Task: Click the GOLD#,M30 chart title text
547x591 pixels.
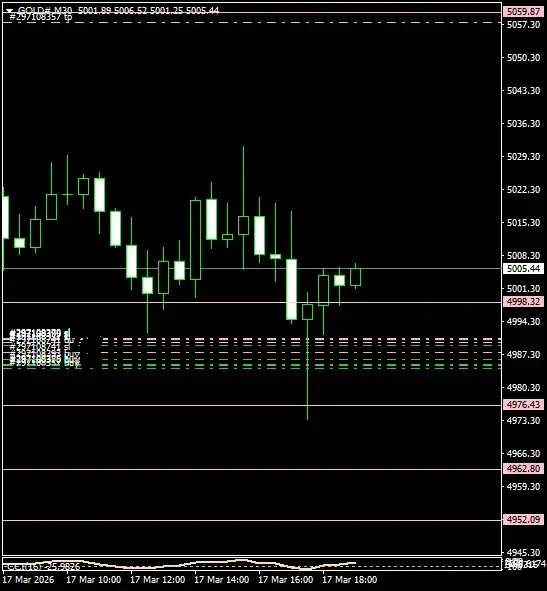Action: (x=44, y=10)
